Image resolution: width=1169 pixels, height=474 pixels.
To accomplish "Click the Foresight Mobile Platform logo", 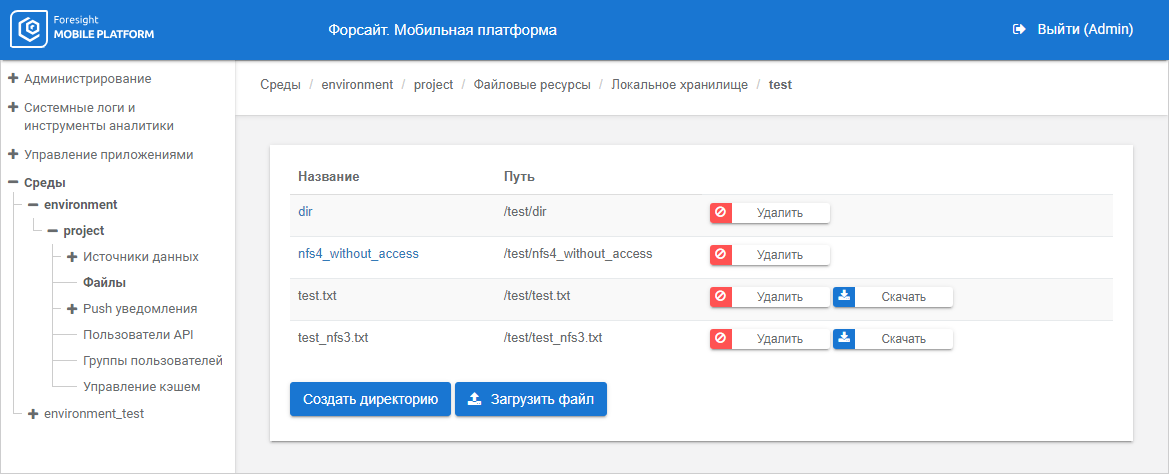I will [83, 30].
